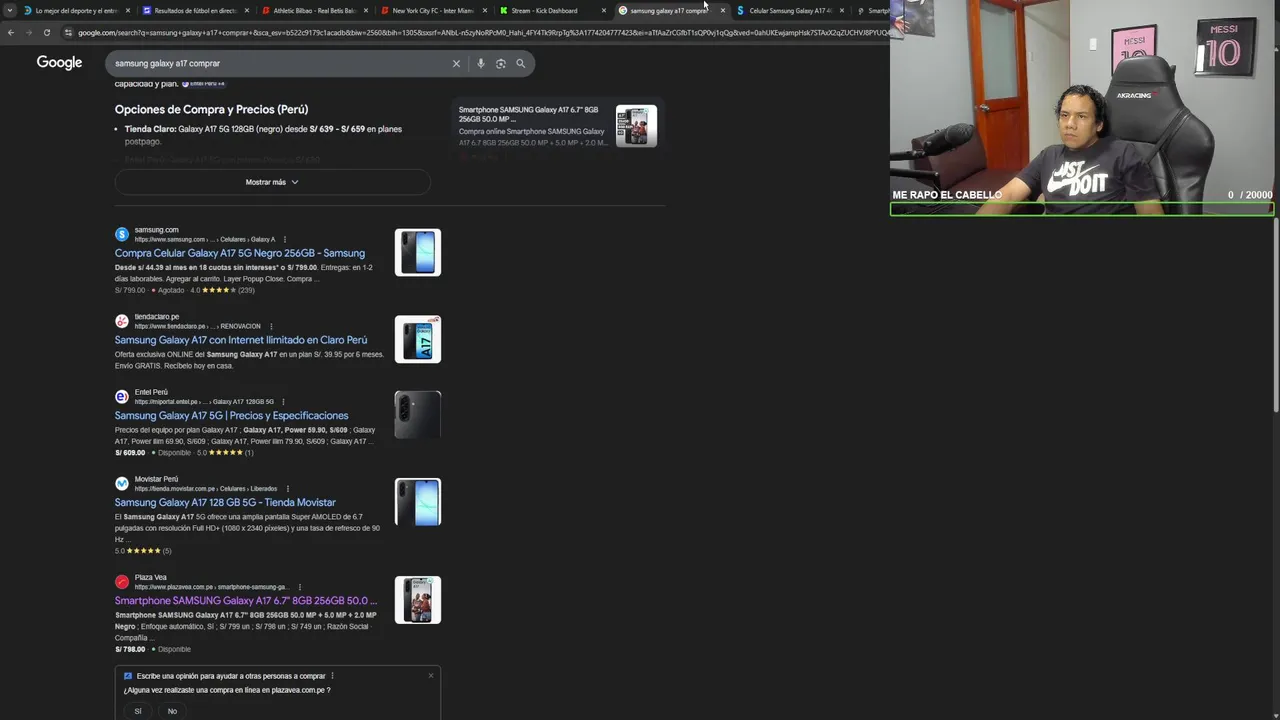
Task: Click 'S/ 798.00' price under Plaza Vea result
Action: [x=130, y=650]
